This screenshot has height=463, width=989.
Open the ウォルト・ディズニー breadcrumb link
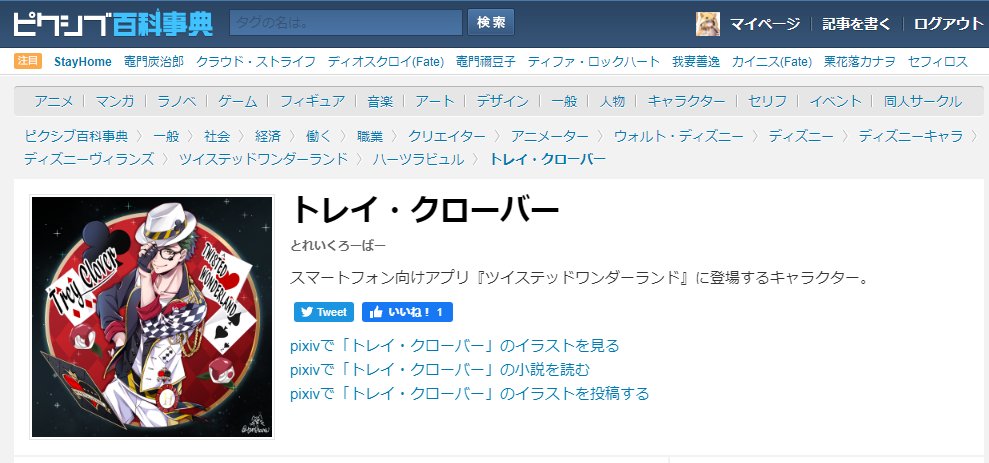tap(678, 136)
